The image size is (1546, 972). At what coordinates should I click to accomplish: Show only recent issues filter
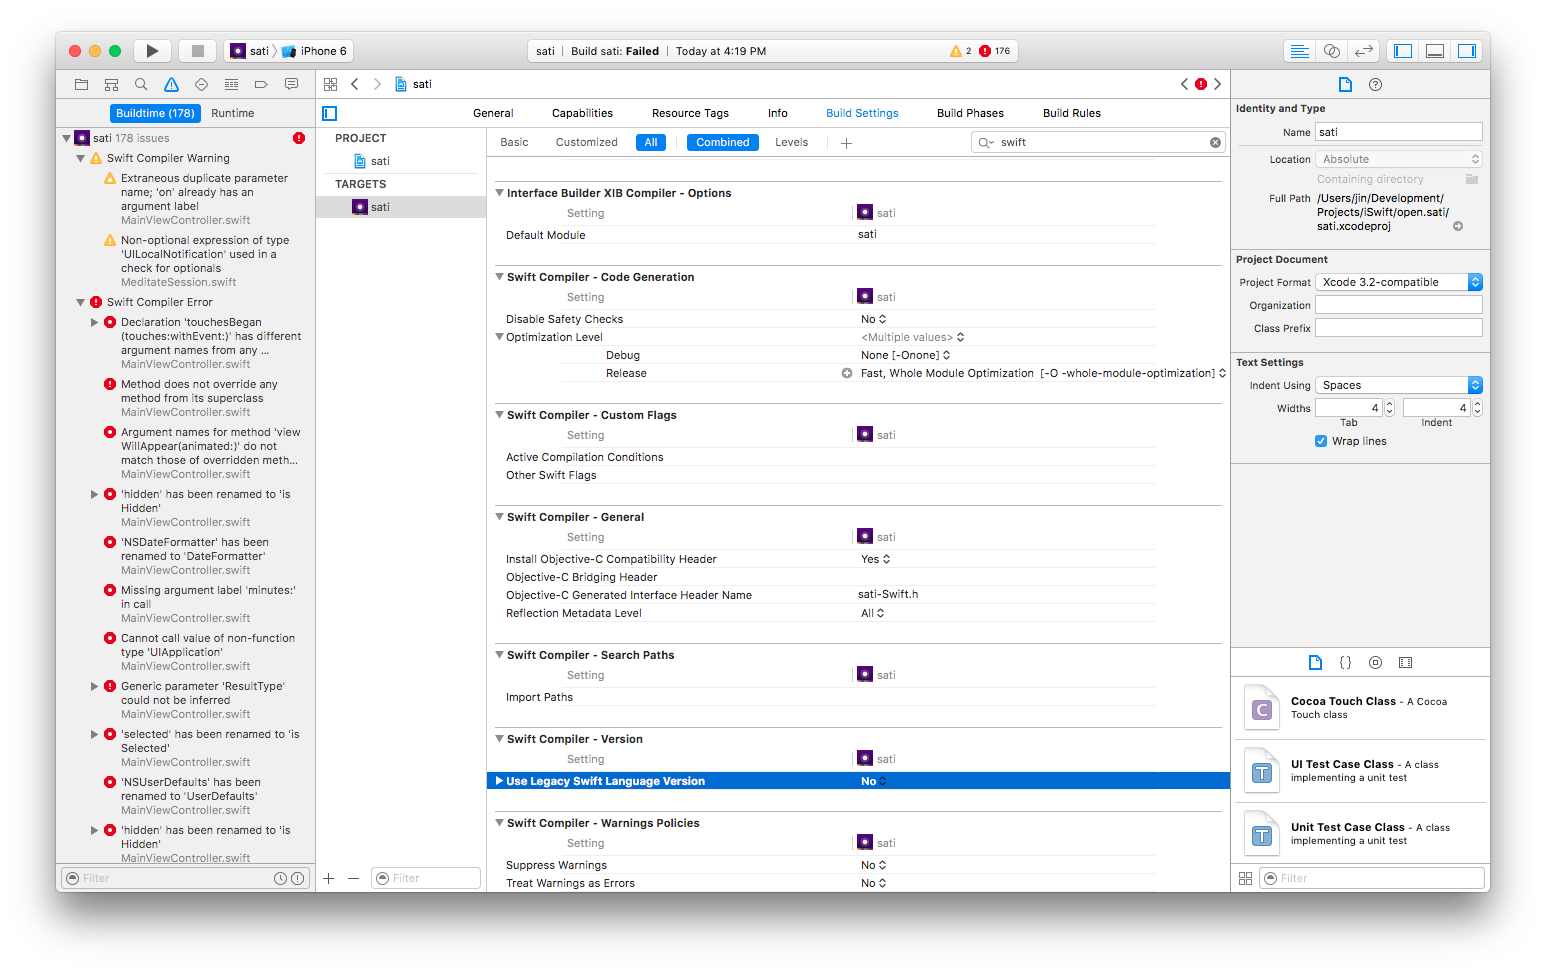(x=280, y=878)
